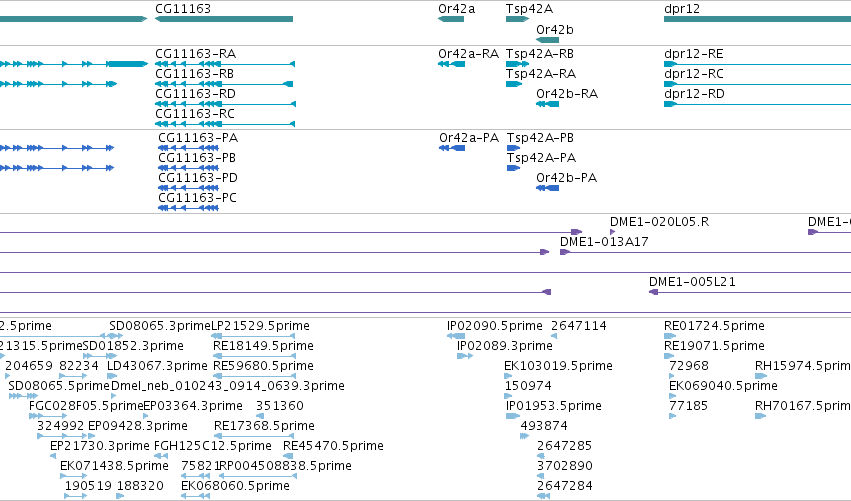Click the dpr12-RD transcript label

(694, 94)
